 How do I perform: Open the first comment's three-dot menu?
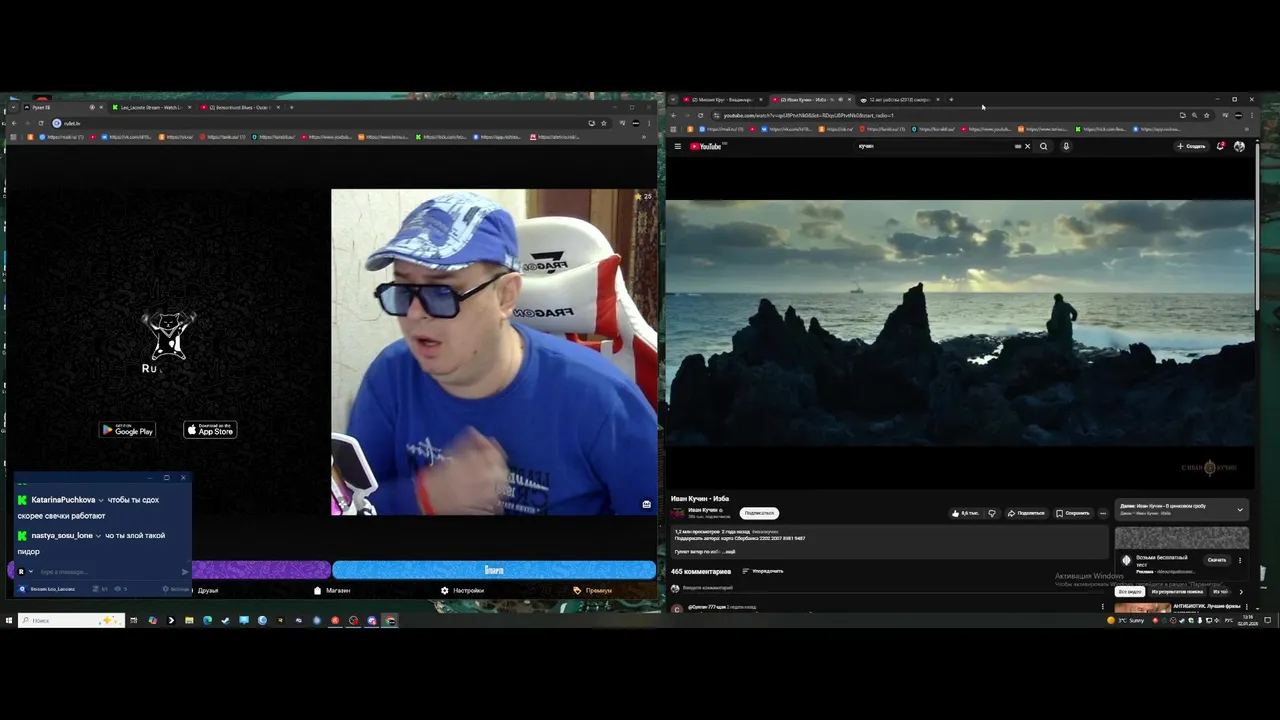(x=1103, y=606)
